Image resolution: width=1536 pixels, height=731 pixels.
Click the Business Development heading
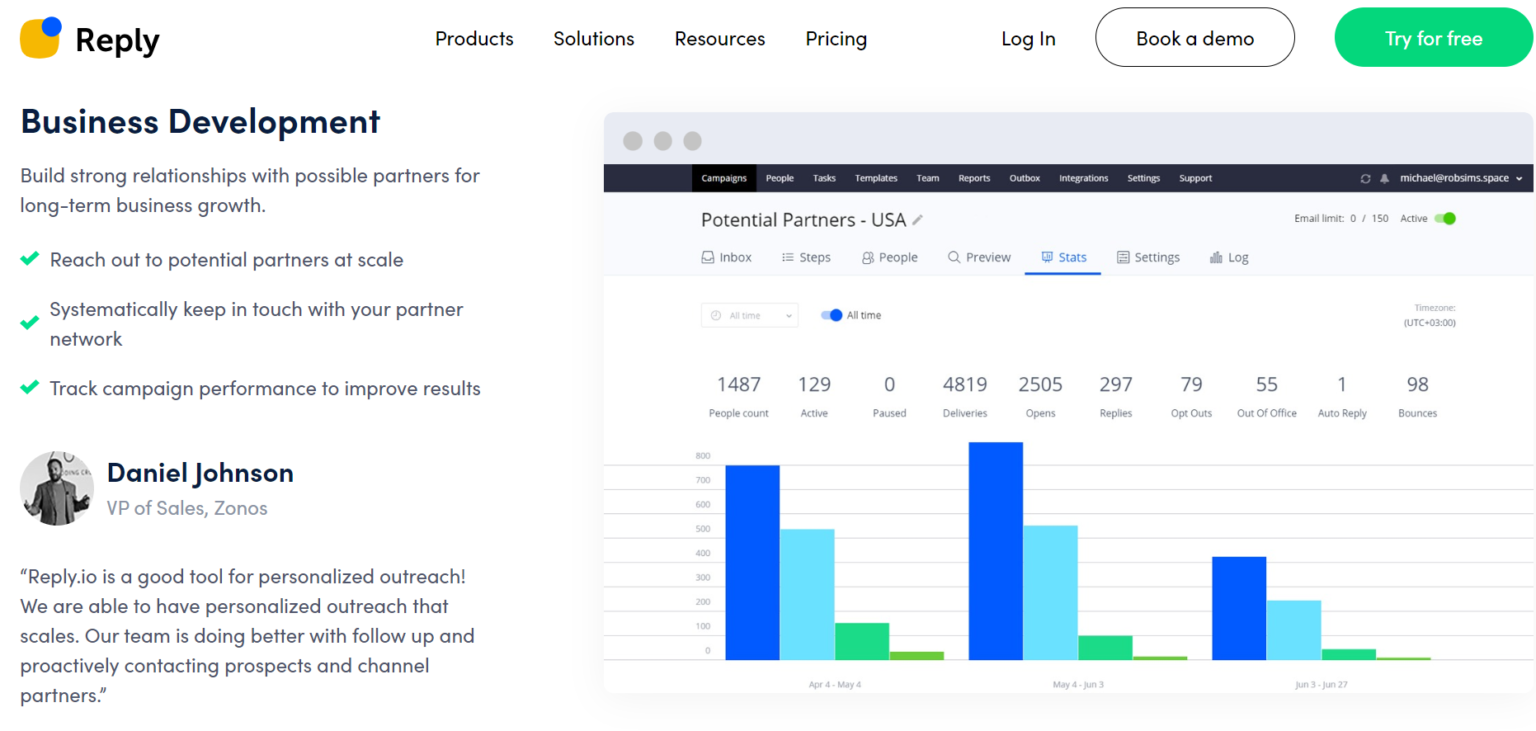tap(200, 121)
